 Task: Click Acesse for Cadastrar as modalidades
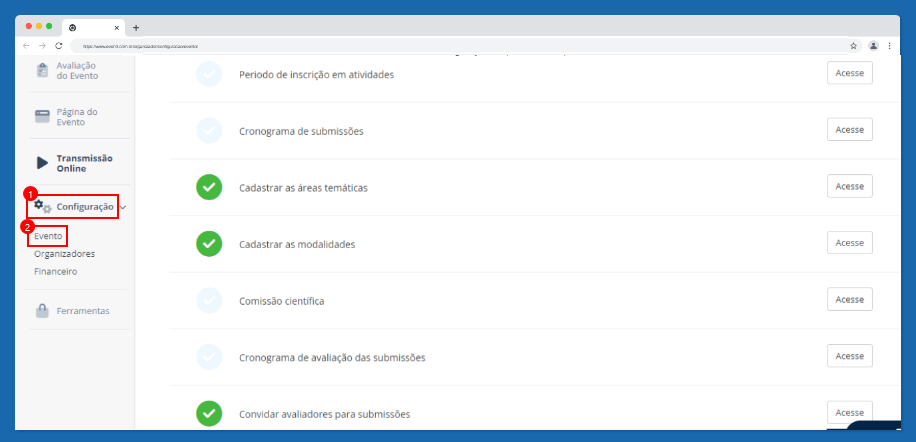(x=849, y=243)
